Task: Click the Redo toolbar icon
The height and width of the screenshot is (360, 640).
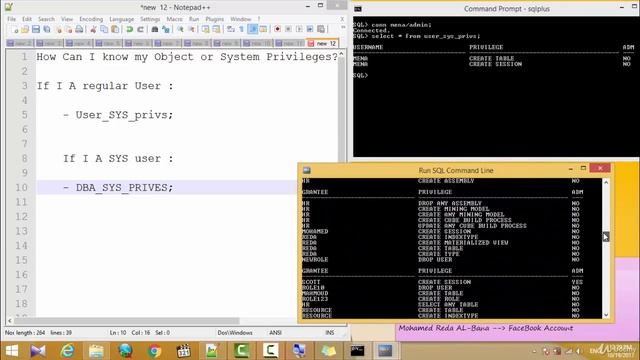Action: tap(140, 29)
